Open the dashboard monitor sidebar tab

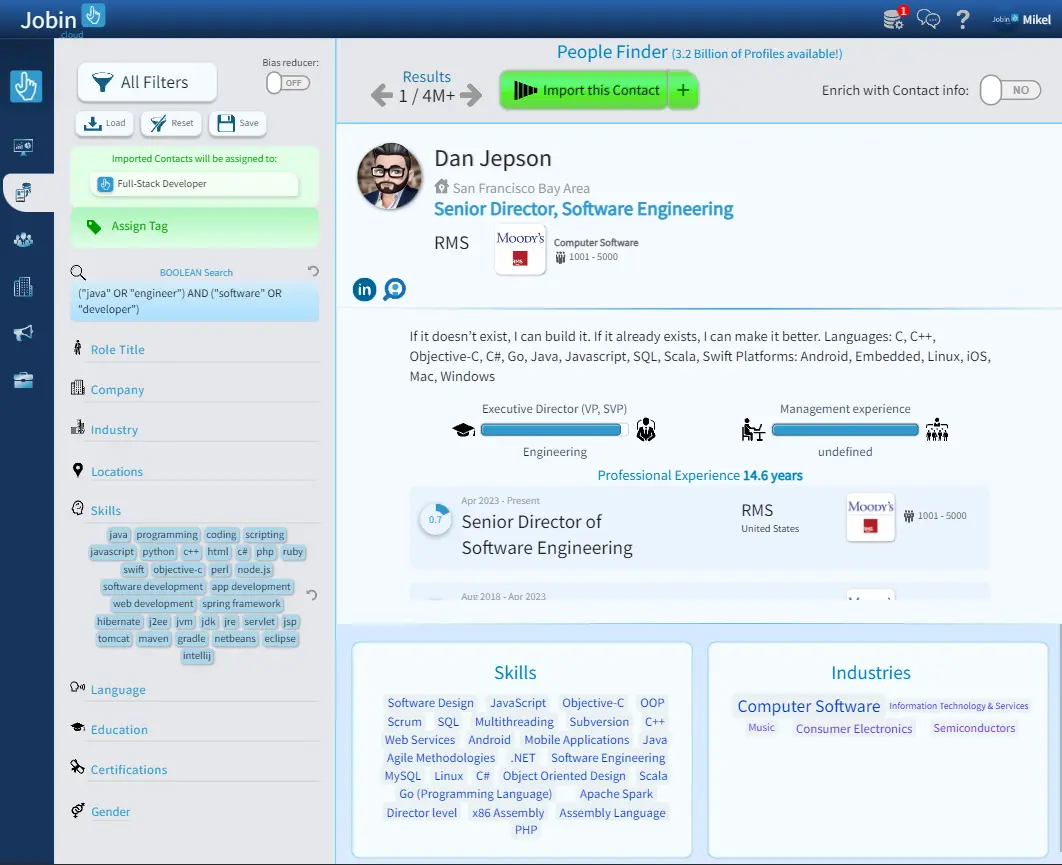[x=23, y=147]
